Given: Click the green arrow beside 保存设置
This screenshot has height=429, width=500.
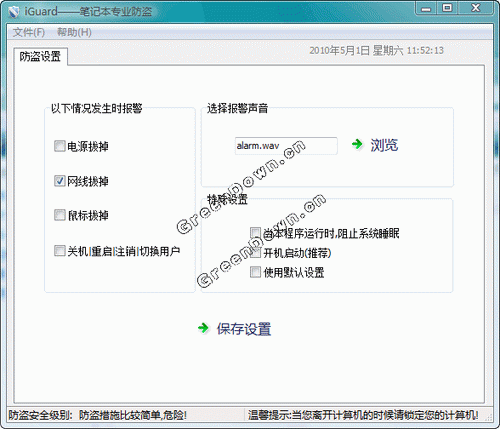Looking at the screenshot, I should click(203, 328).
